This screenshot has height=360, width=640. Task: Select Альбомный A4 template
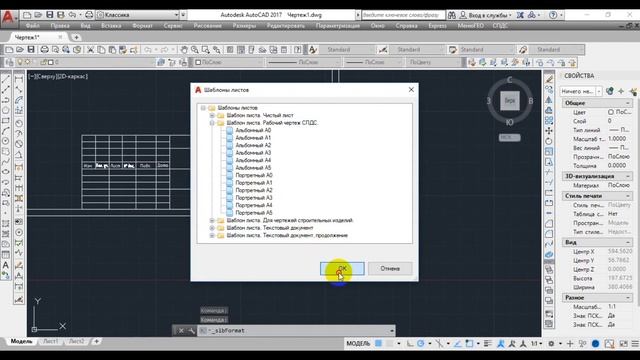253,160
